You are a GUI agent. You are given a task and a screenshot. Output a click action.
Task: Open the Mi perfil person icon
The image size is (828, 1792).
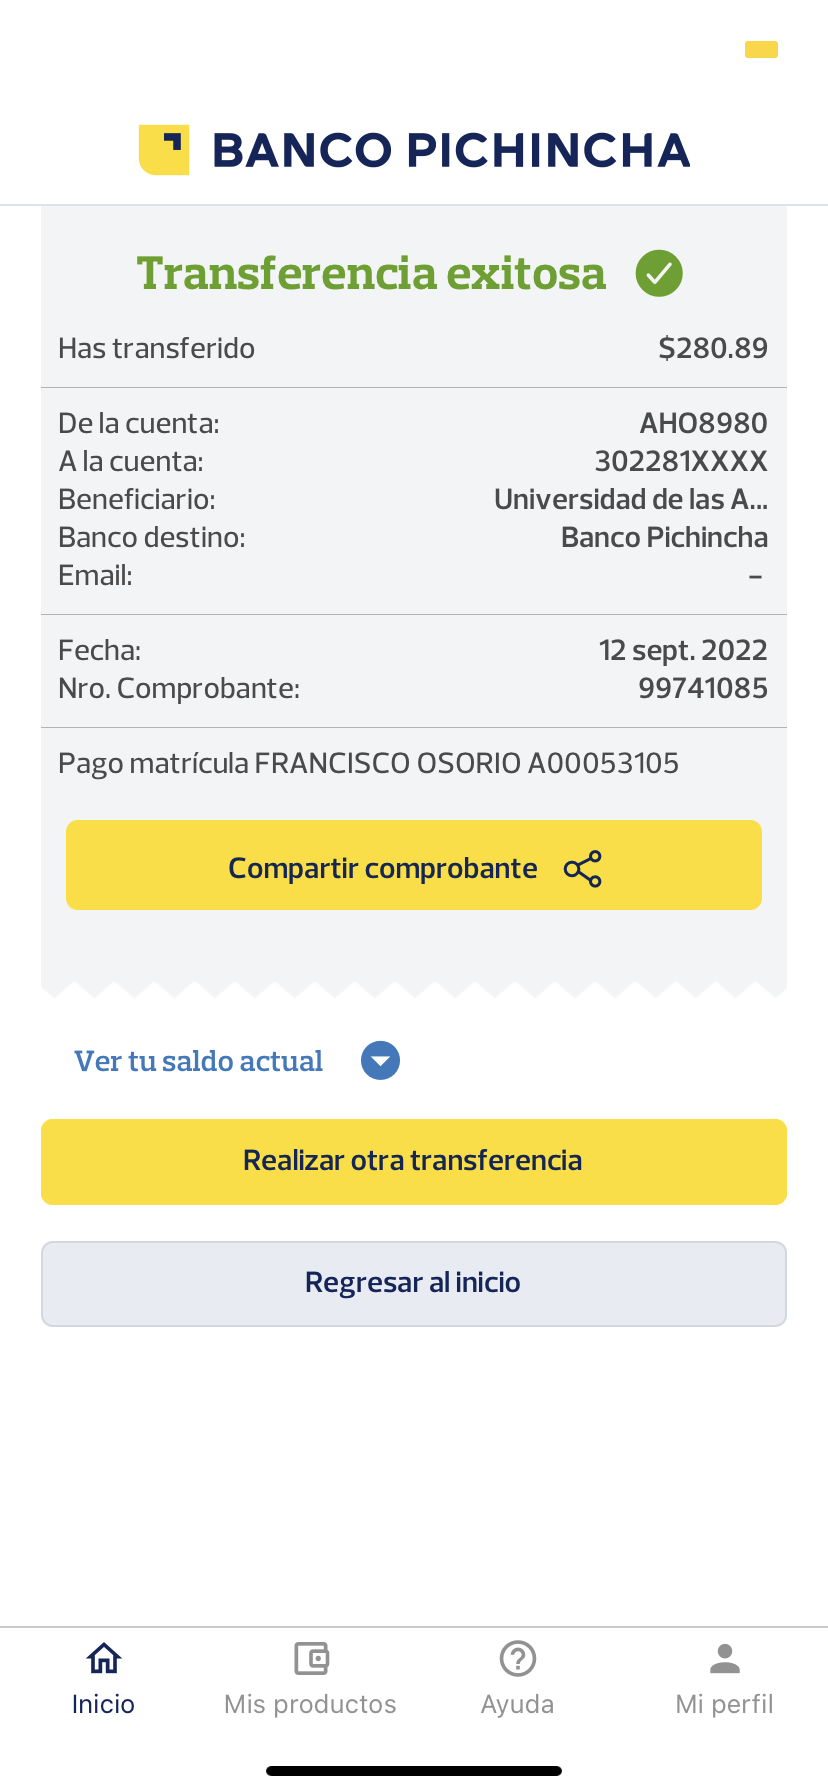click(x=725, y=1658)
